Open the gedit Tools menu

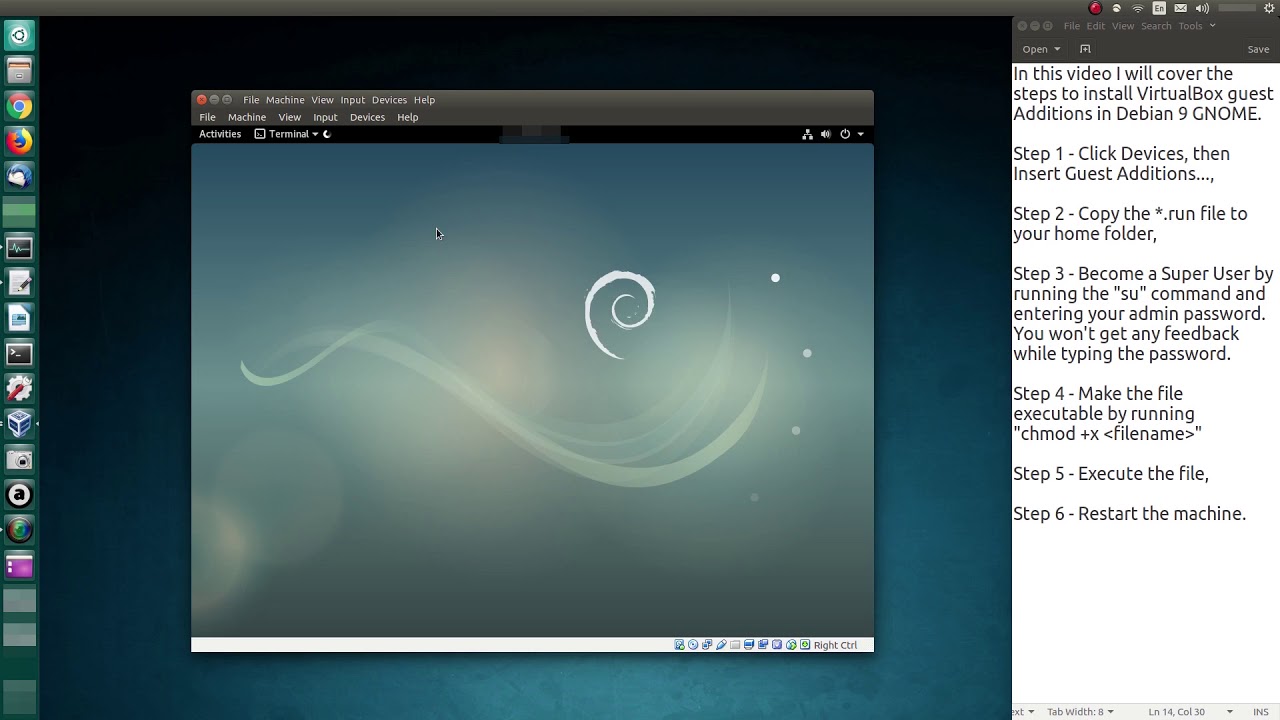click(1190, 26)
